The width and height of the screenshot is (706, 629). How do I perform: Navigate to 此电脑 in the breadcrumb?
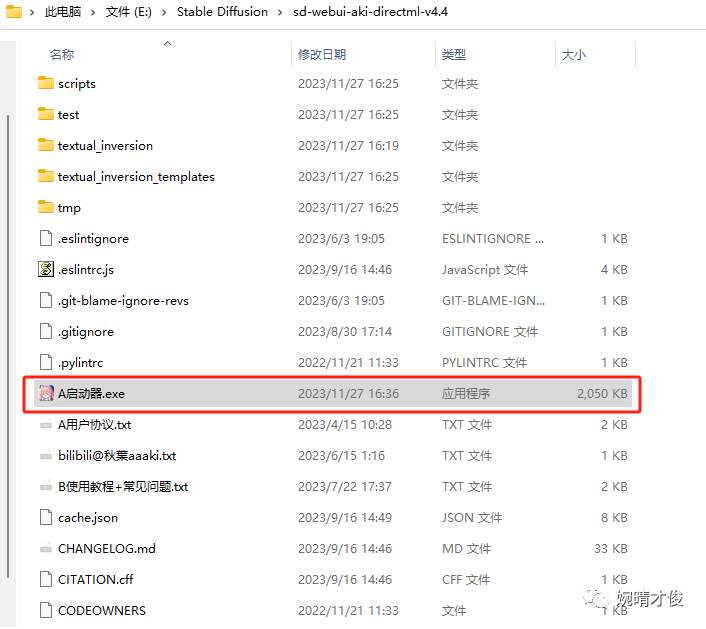63,12
